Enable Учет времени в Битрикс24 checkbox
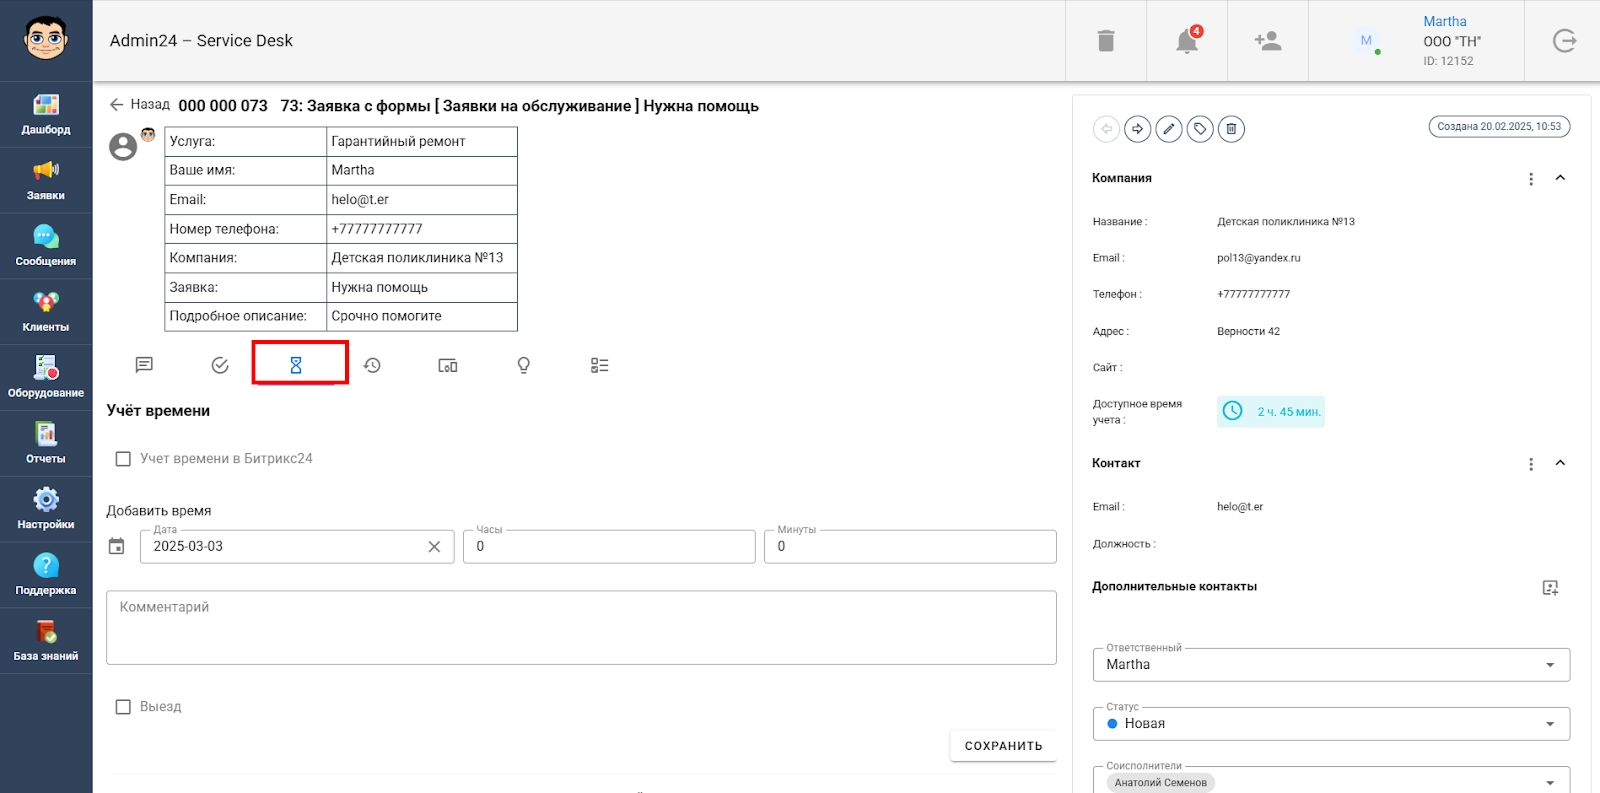The image size is (1600, 793). (x=123, y=459)
